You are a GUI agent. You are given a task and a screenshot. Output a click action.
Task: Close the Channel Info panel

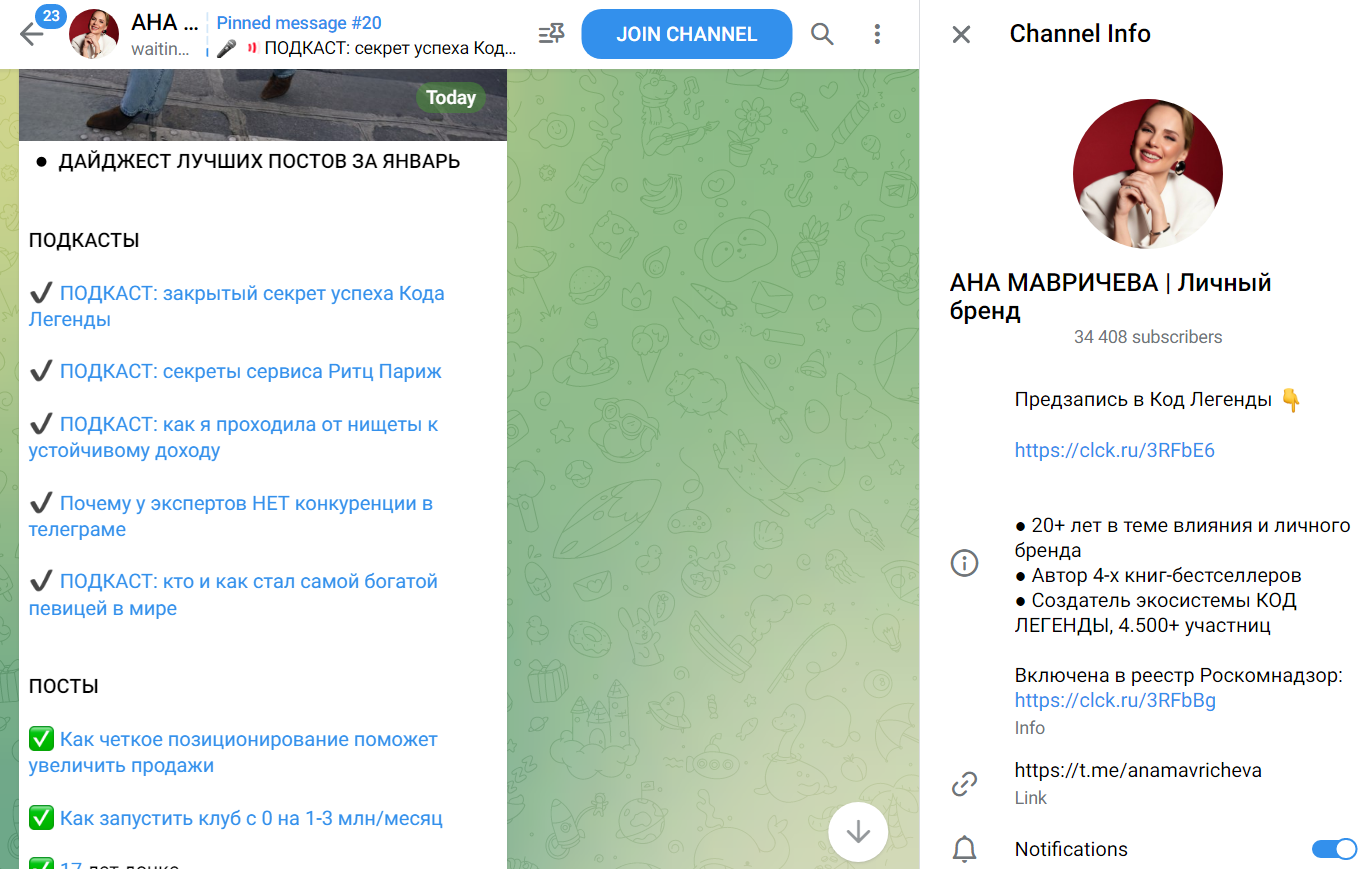(x=961, y=34)
